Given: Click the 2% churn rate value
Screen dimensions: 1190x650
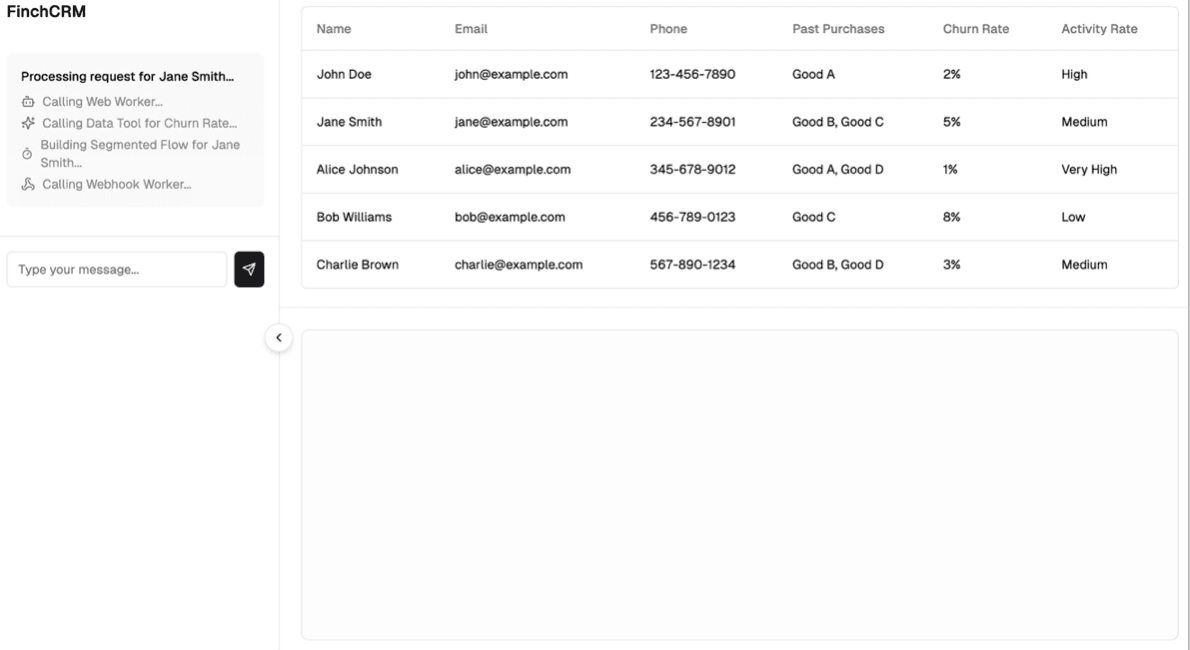Looking at the screenshot, I should (952, 74).
